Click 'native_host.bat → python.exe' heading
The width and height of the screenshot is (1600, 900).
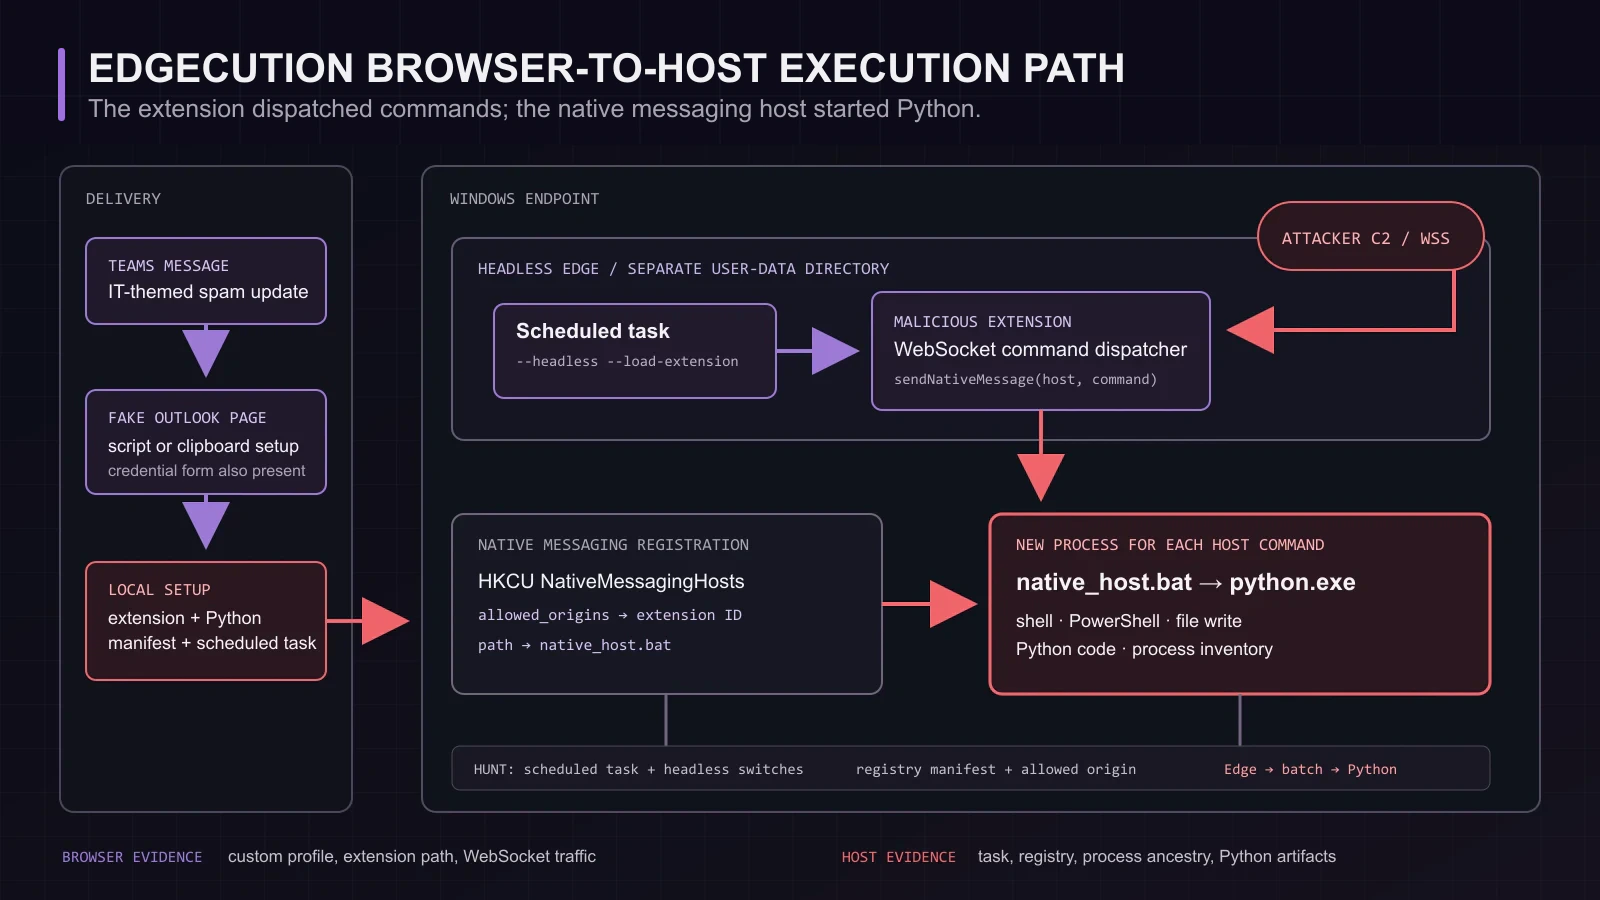(1186, 582)
